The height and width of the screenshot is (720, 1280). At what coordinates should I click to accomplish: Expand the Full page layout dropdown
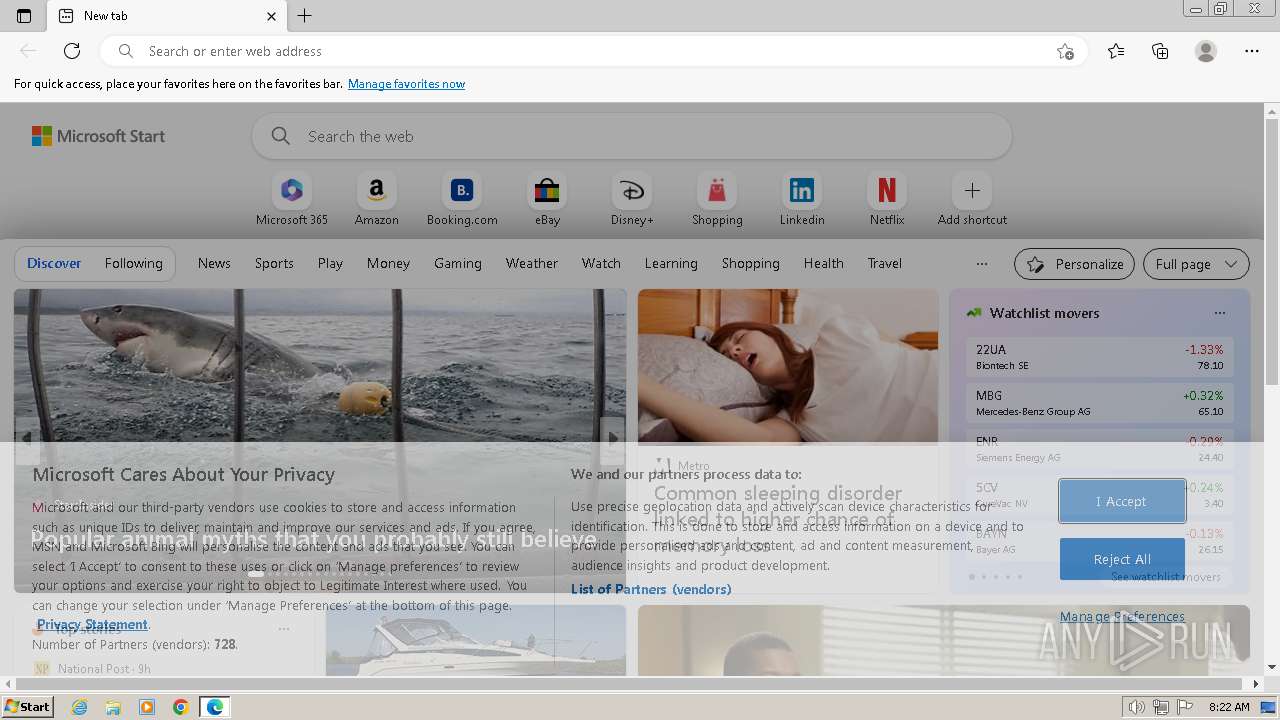(1196, 264)
